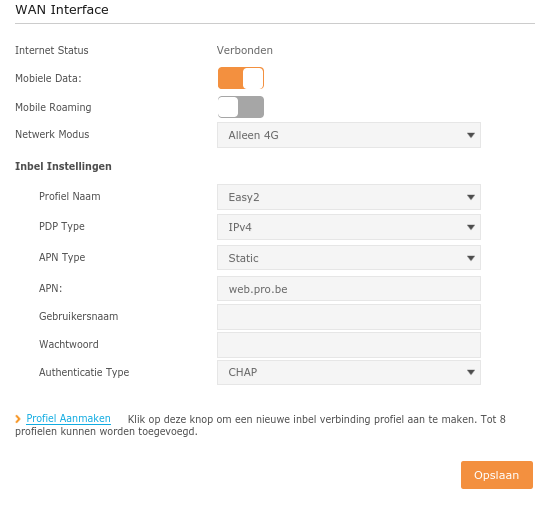Click the Wachtwoord input field
The width and height of the screenshot is (549, 506).
pos(349,345)
